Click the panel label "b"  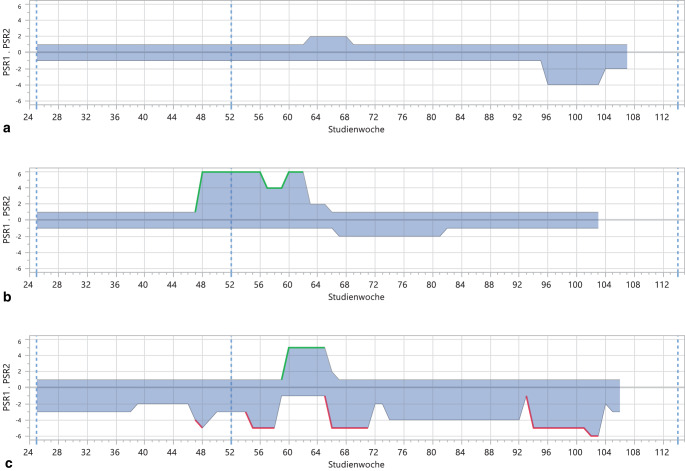[x=9, y=297]
